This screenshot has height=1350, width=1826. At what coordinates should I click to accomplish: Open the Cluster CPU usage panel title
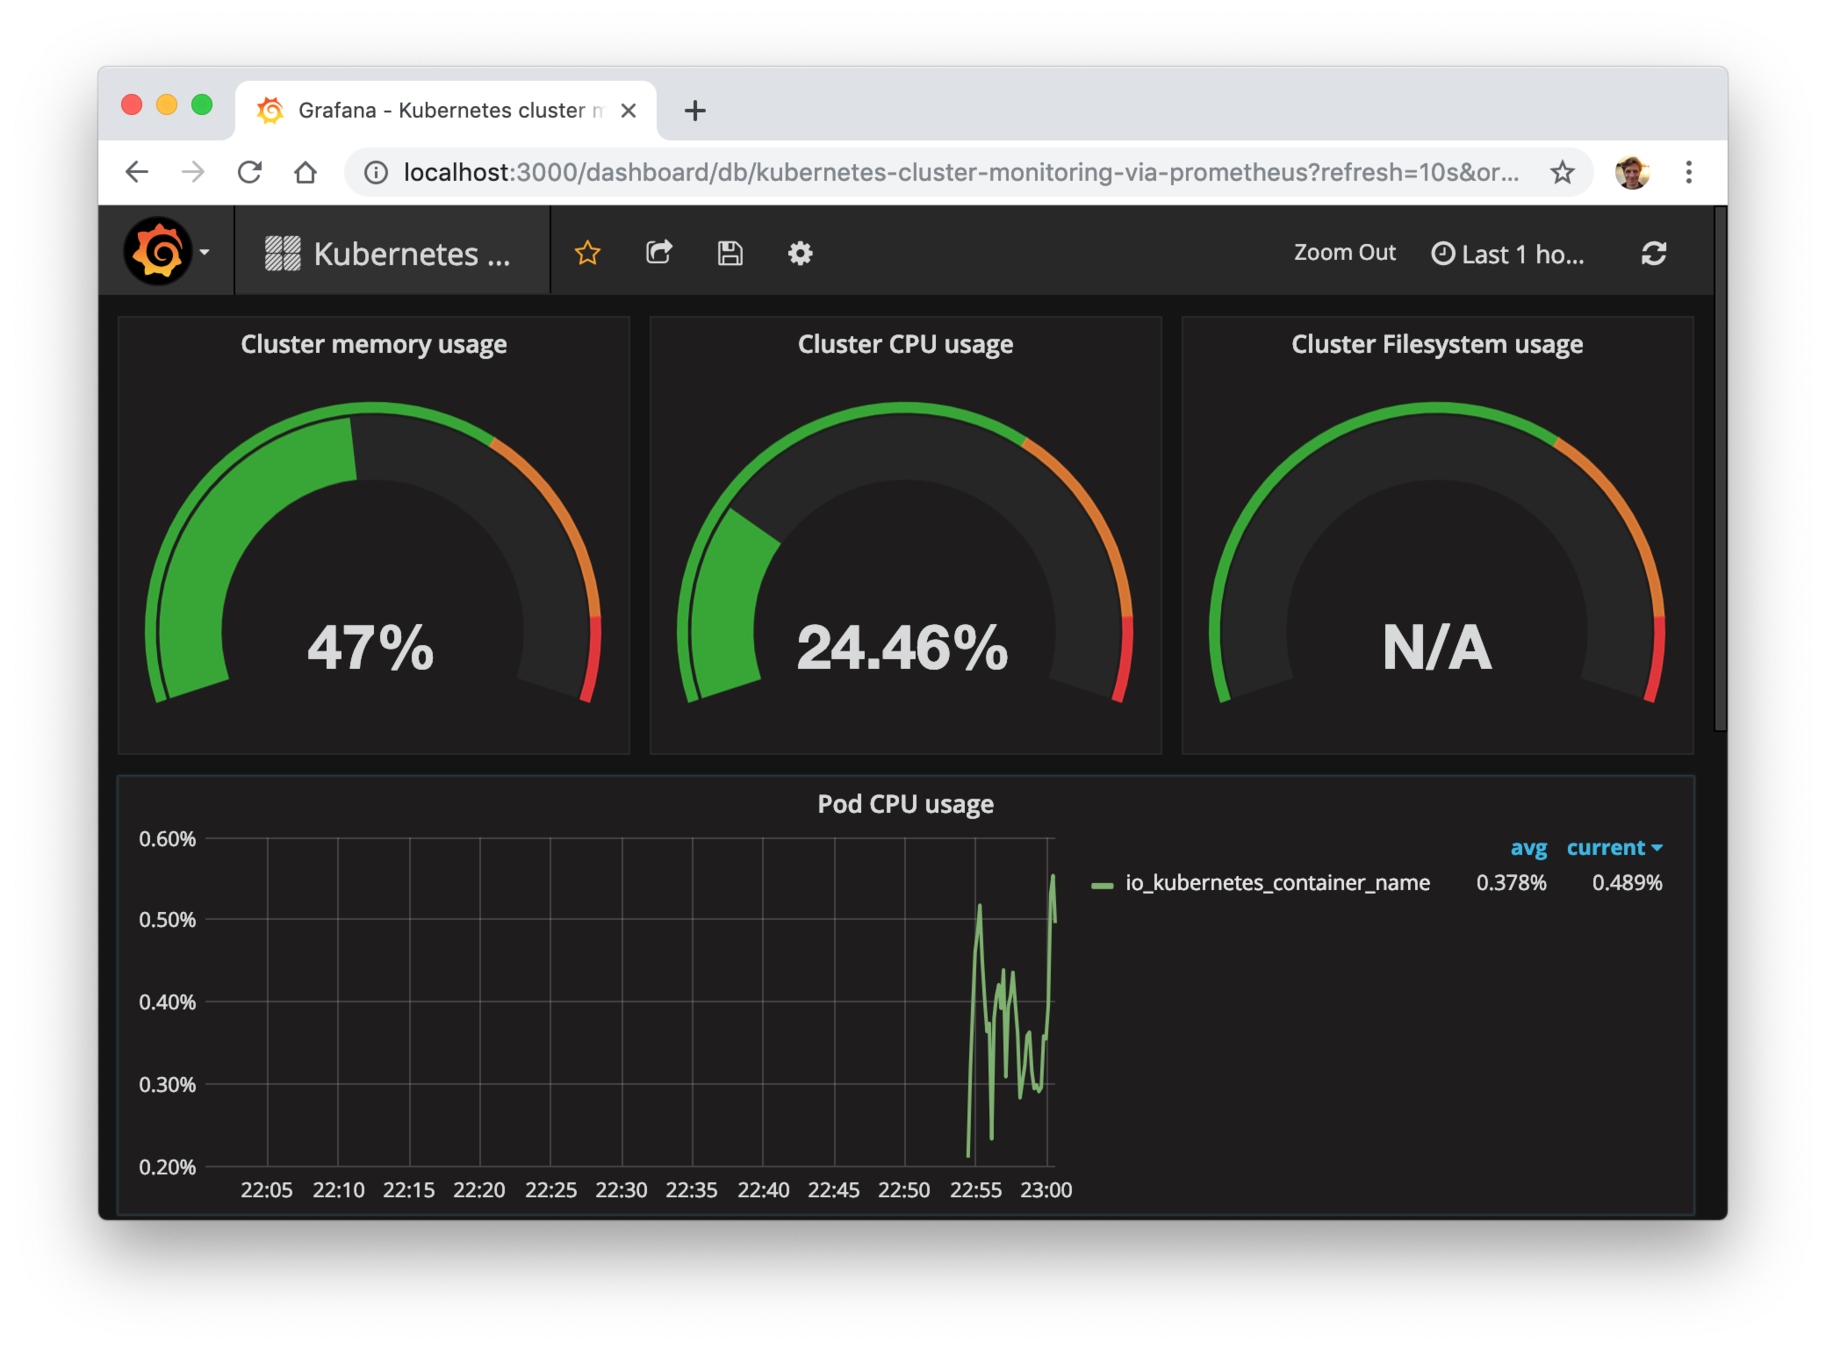point(905,344)
